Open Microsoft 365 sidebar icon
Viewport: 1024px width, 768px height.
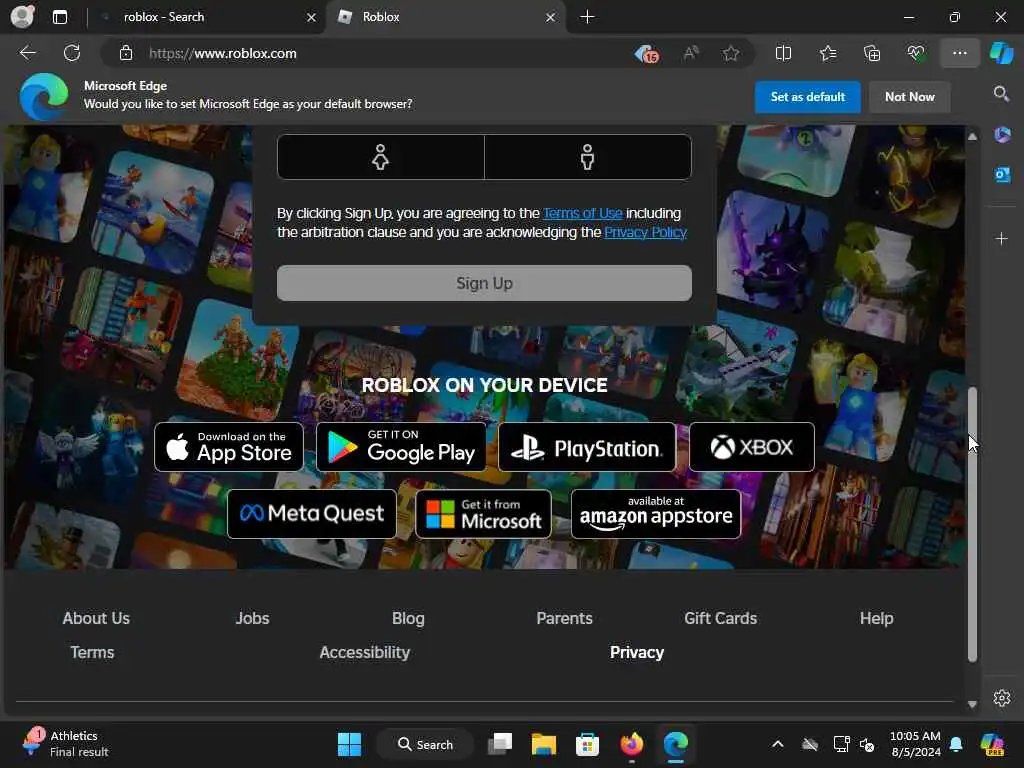1002,135
